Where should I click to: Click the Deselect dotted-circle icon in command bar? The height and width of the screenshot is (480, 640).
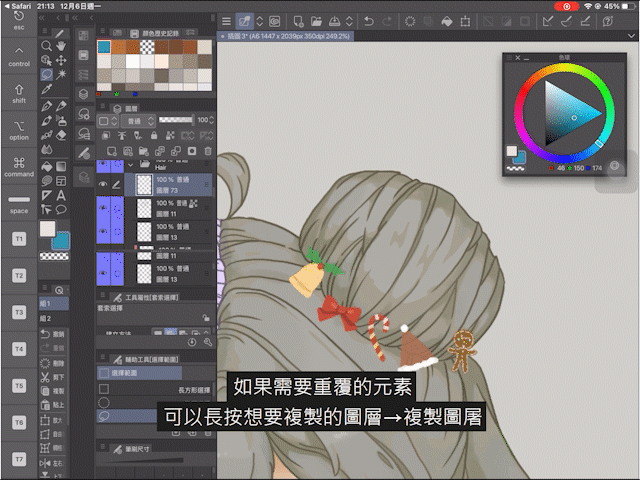click(x=410, y=21)
